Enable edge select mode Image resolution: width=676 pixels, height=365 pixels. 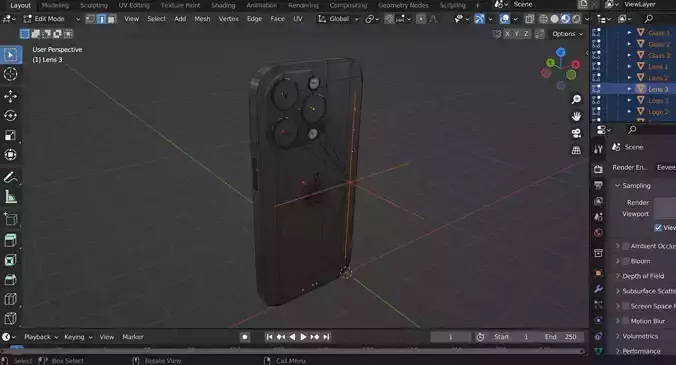coord(101,19)
